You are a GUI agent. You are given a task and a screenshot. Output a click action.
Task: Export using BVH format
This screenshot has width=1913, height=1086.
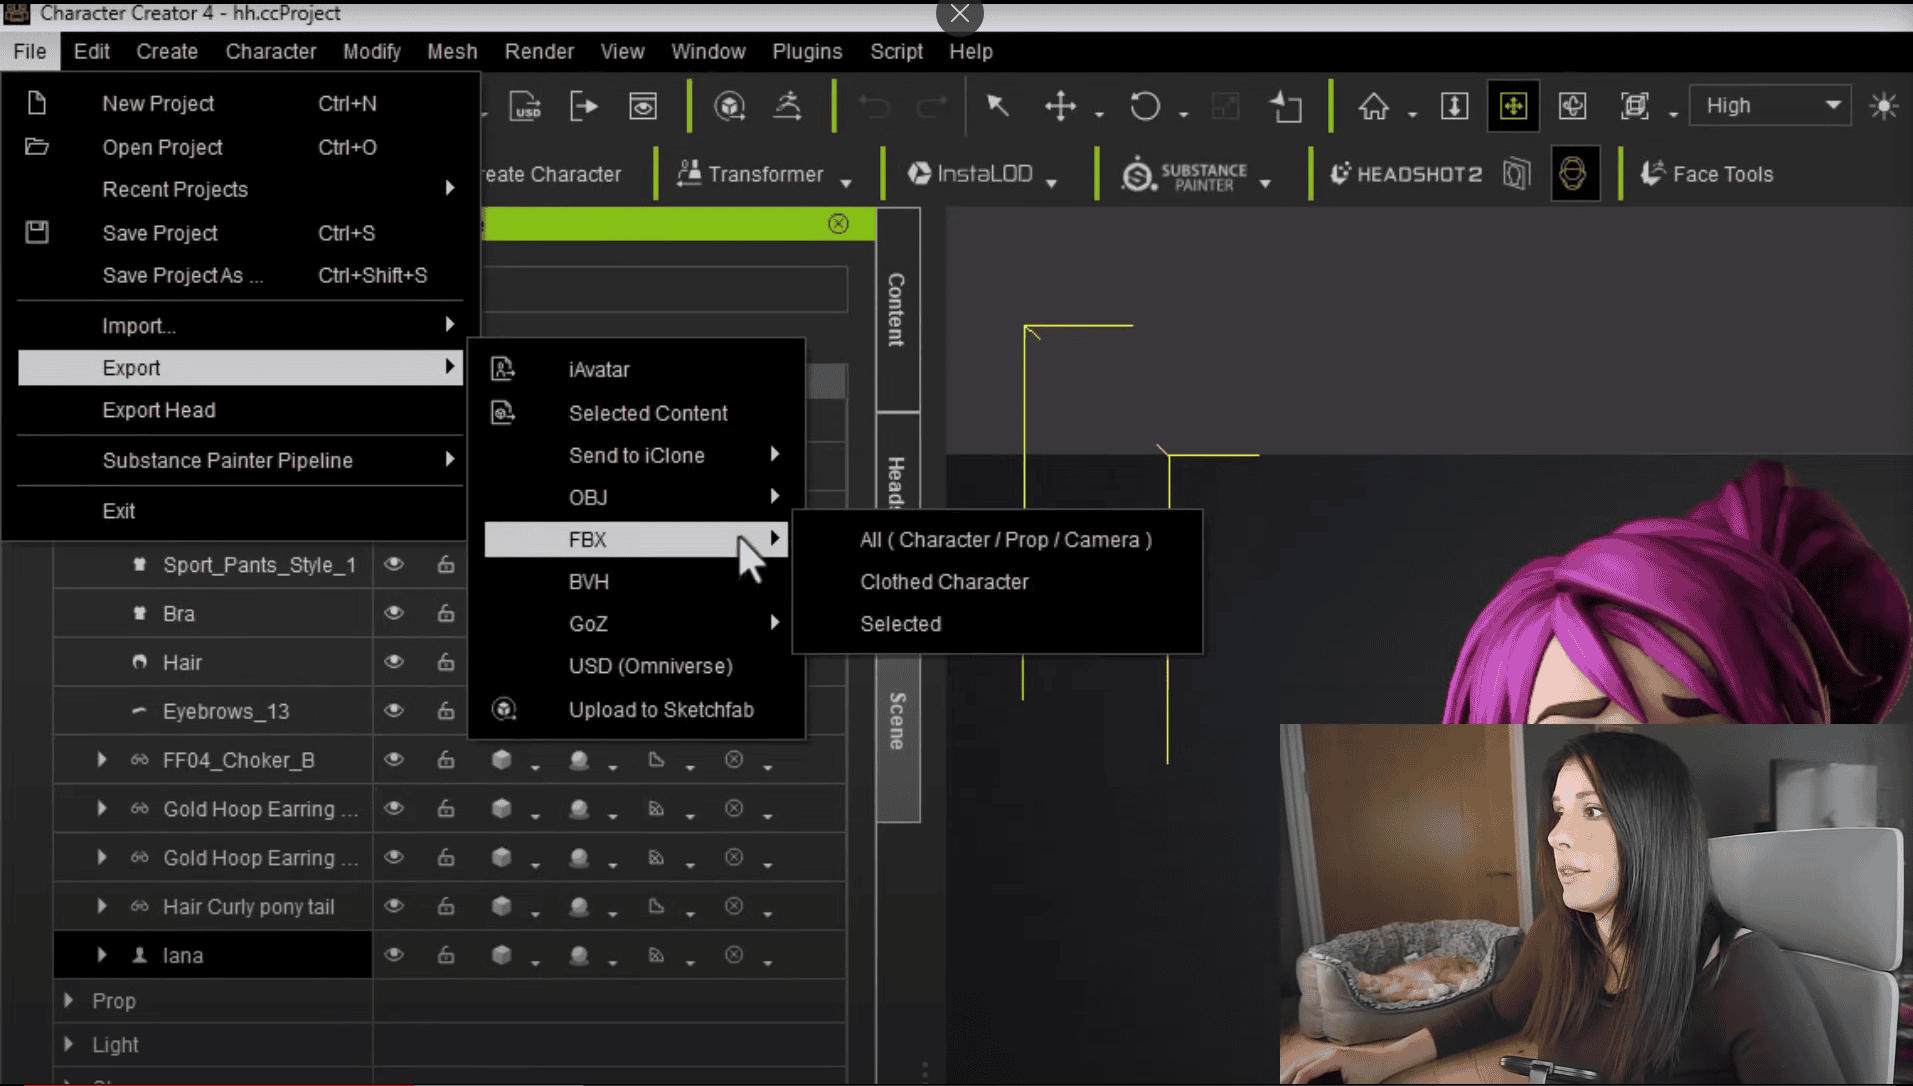click(587, 581)
